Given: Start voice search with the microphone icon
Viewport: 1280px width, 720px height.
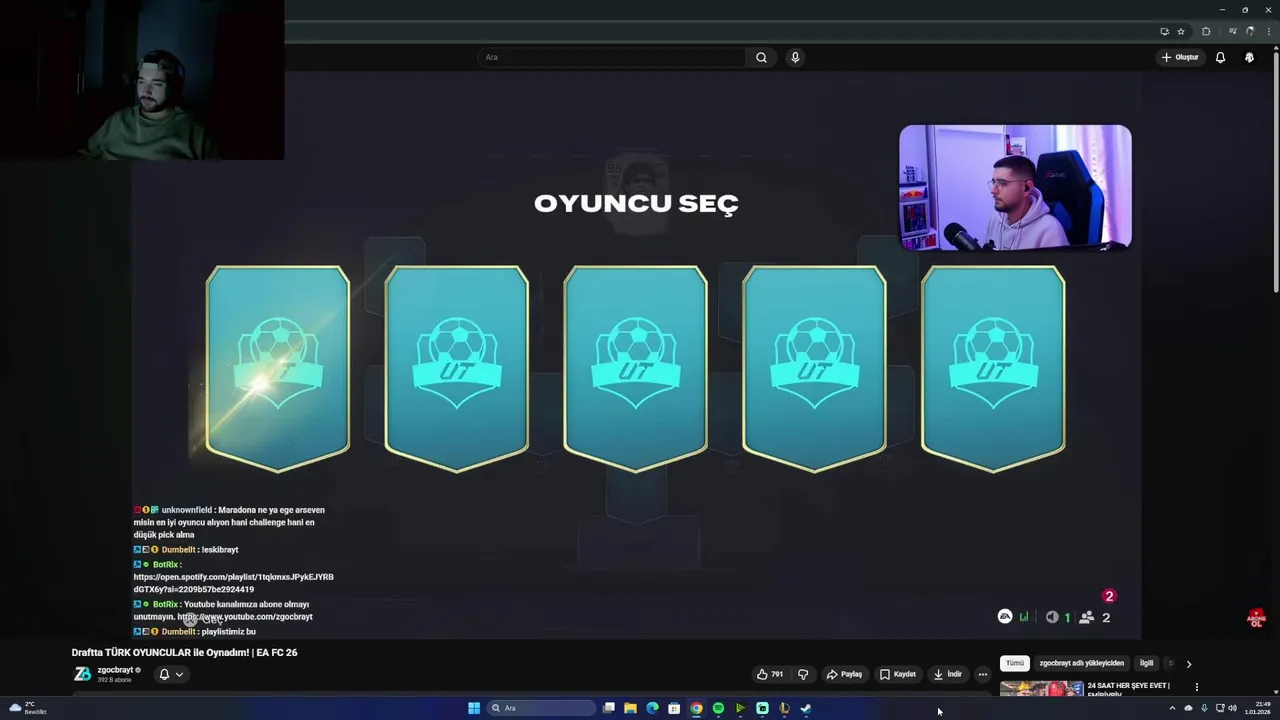Looking at the screenshot, I should (x=795, y=57).
